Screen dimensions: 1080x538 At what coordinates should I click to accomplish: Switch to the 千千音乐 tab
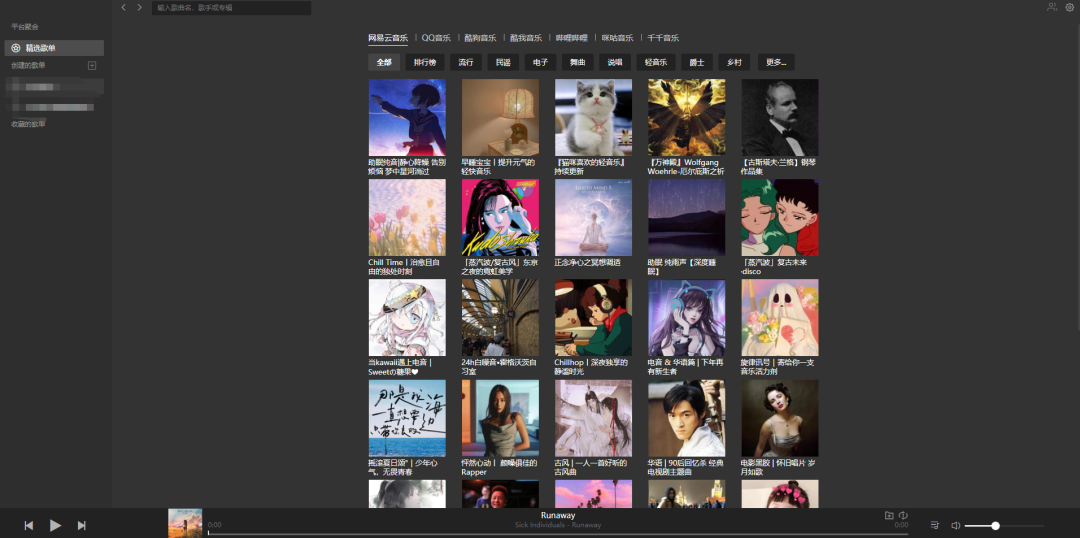663,38
